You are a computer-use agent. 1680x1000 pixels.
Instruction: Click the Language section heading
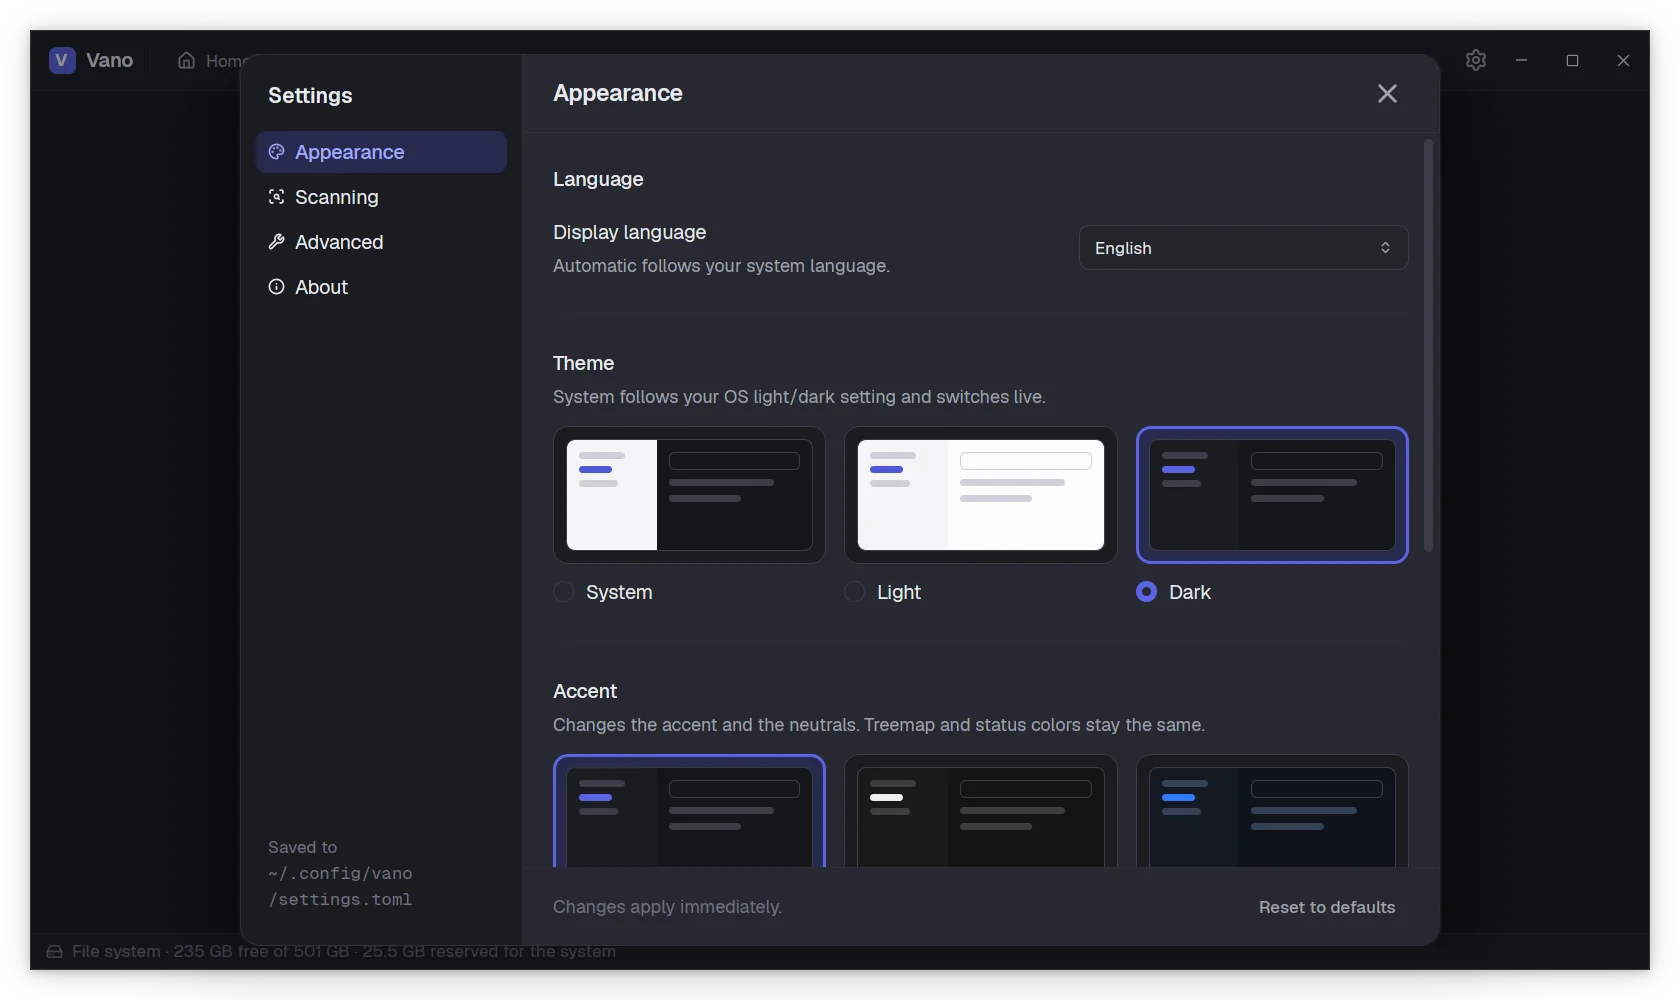pyautogui.click(x=598, y=179)
